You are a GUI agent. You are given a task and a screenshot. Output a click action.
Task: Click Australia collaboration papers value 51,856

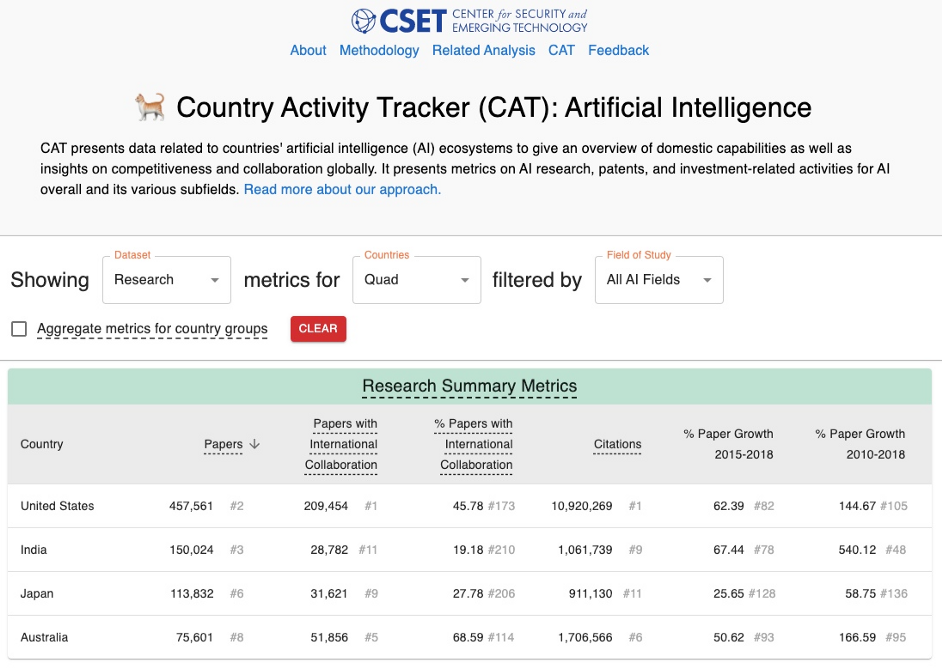(329, 637)
